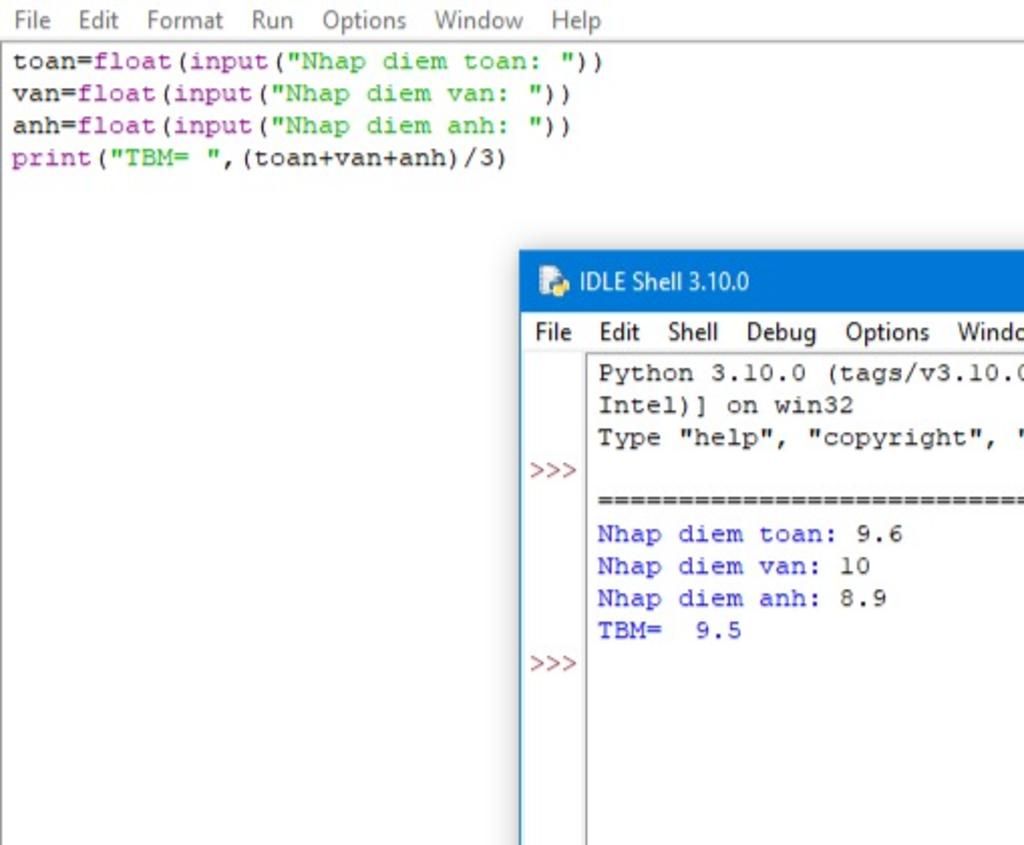Click the "Intel)] on win32" line
Screen dimensions: 1024x845
click(726, 406)
